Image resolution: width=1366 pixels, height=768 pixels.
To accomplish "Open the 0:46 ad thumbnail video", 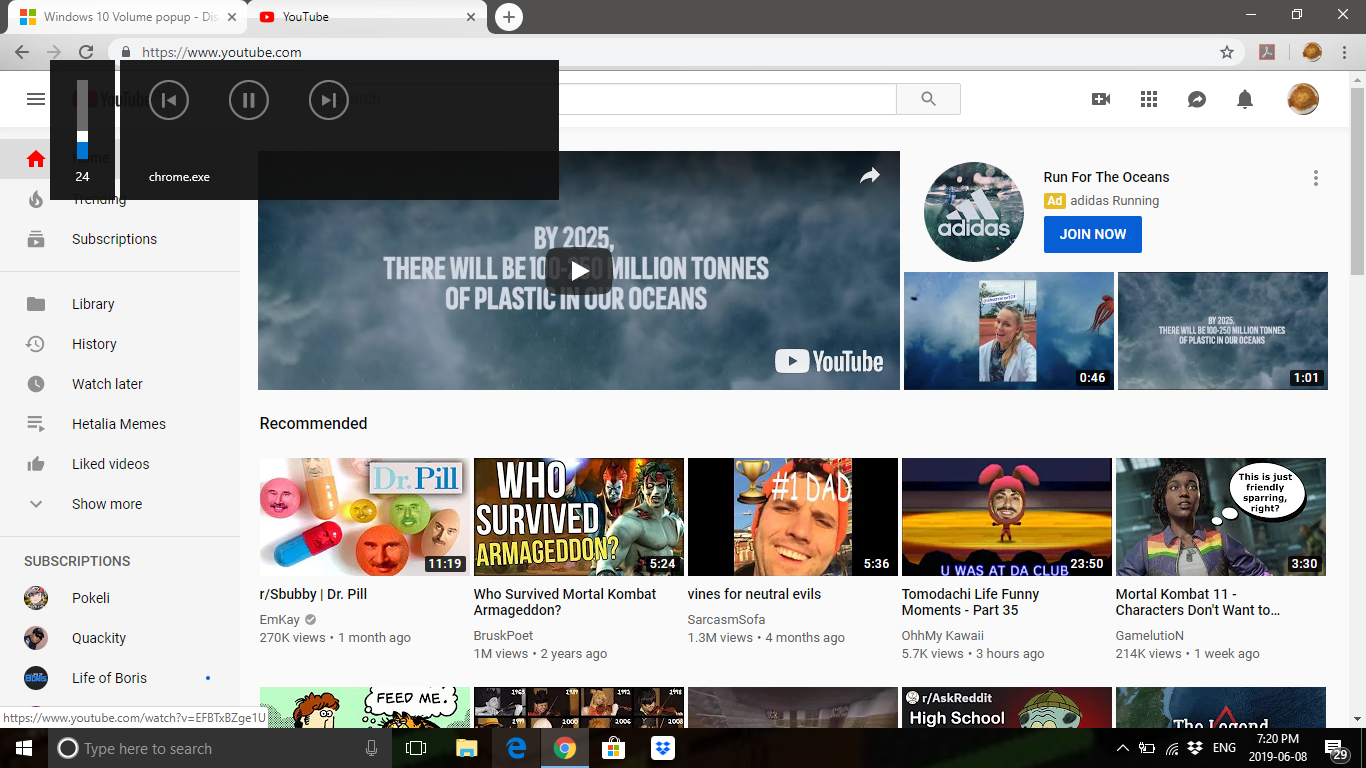I will (1009, 331).
